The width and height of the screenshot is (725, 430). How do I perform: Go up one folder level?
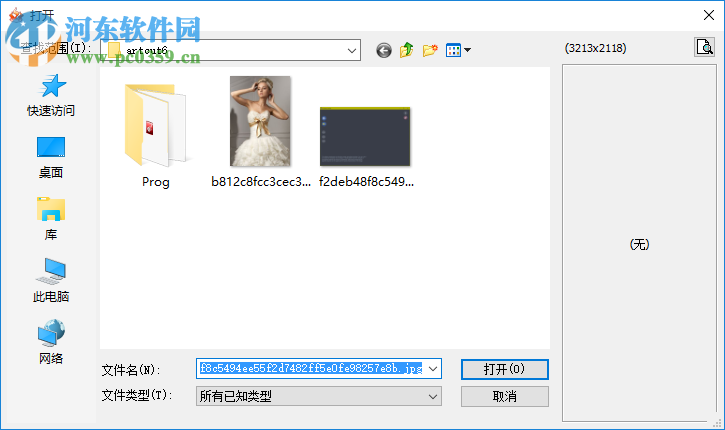[x=406, y=50]
